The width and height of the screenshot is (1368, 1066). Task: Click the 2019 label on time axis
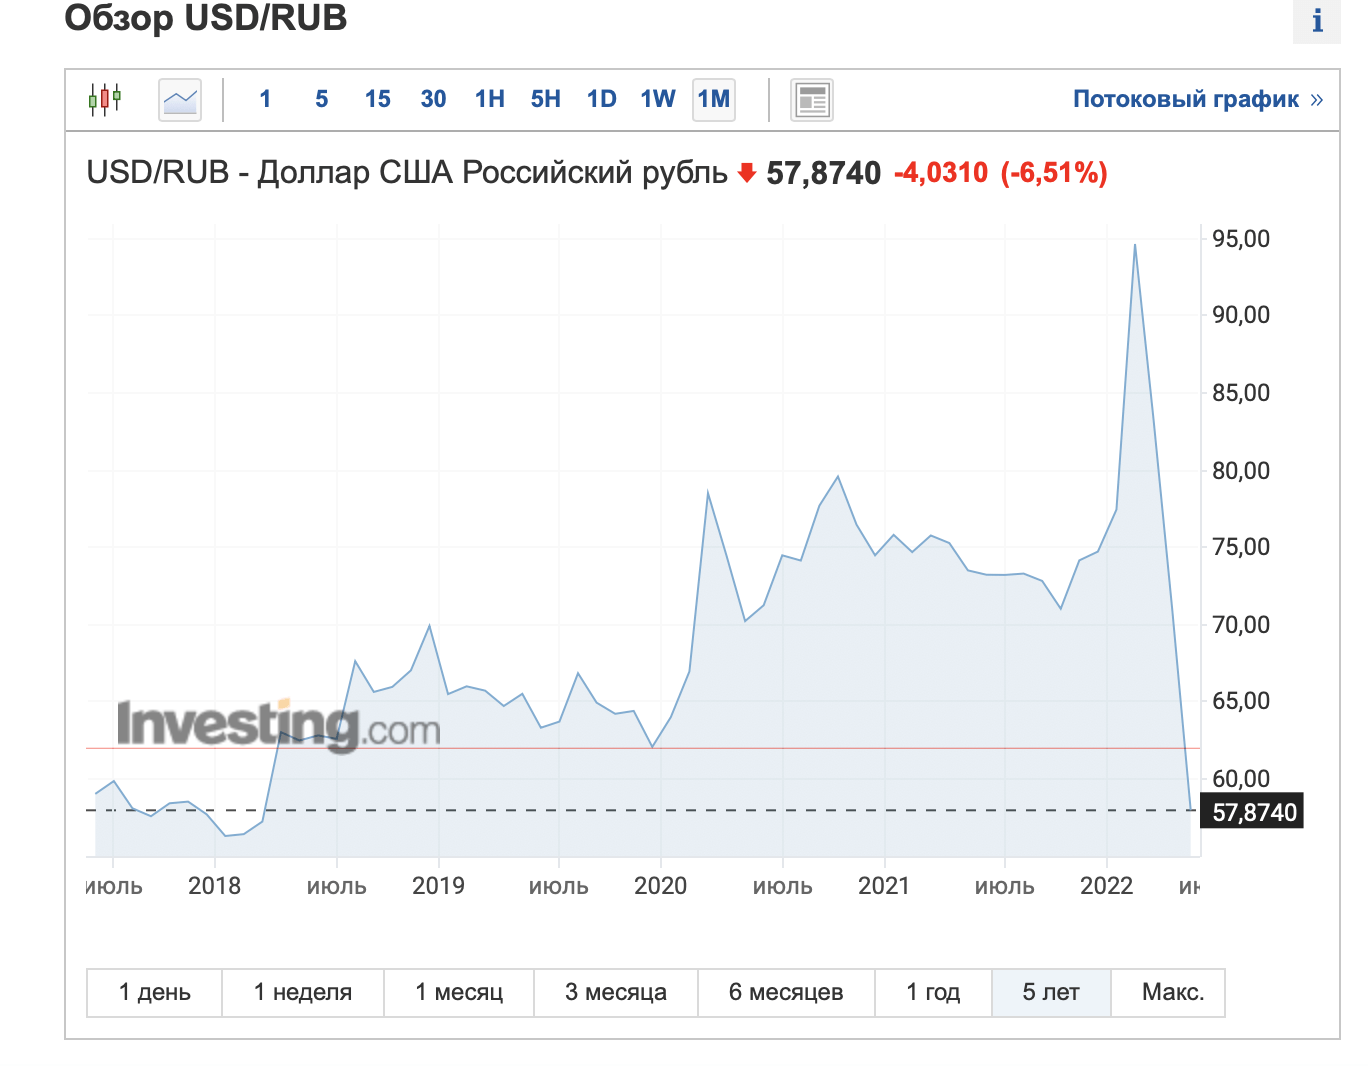point(438,886)
